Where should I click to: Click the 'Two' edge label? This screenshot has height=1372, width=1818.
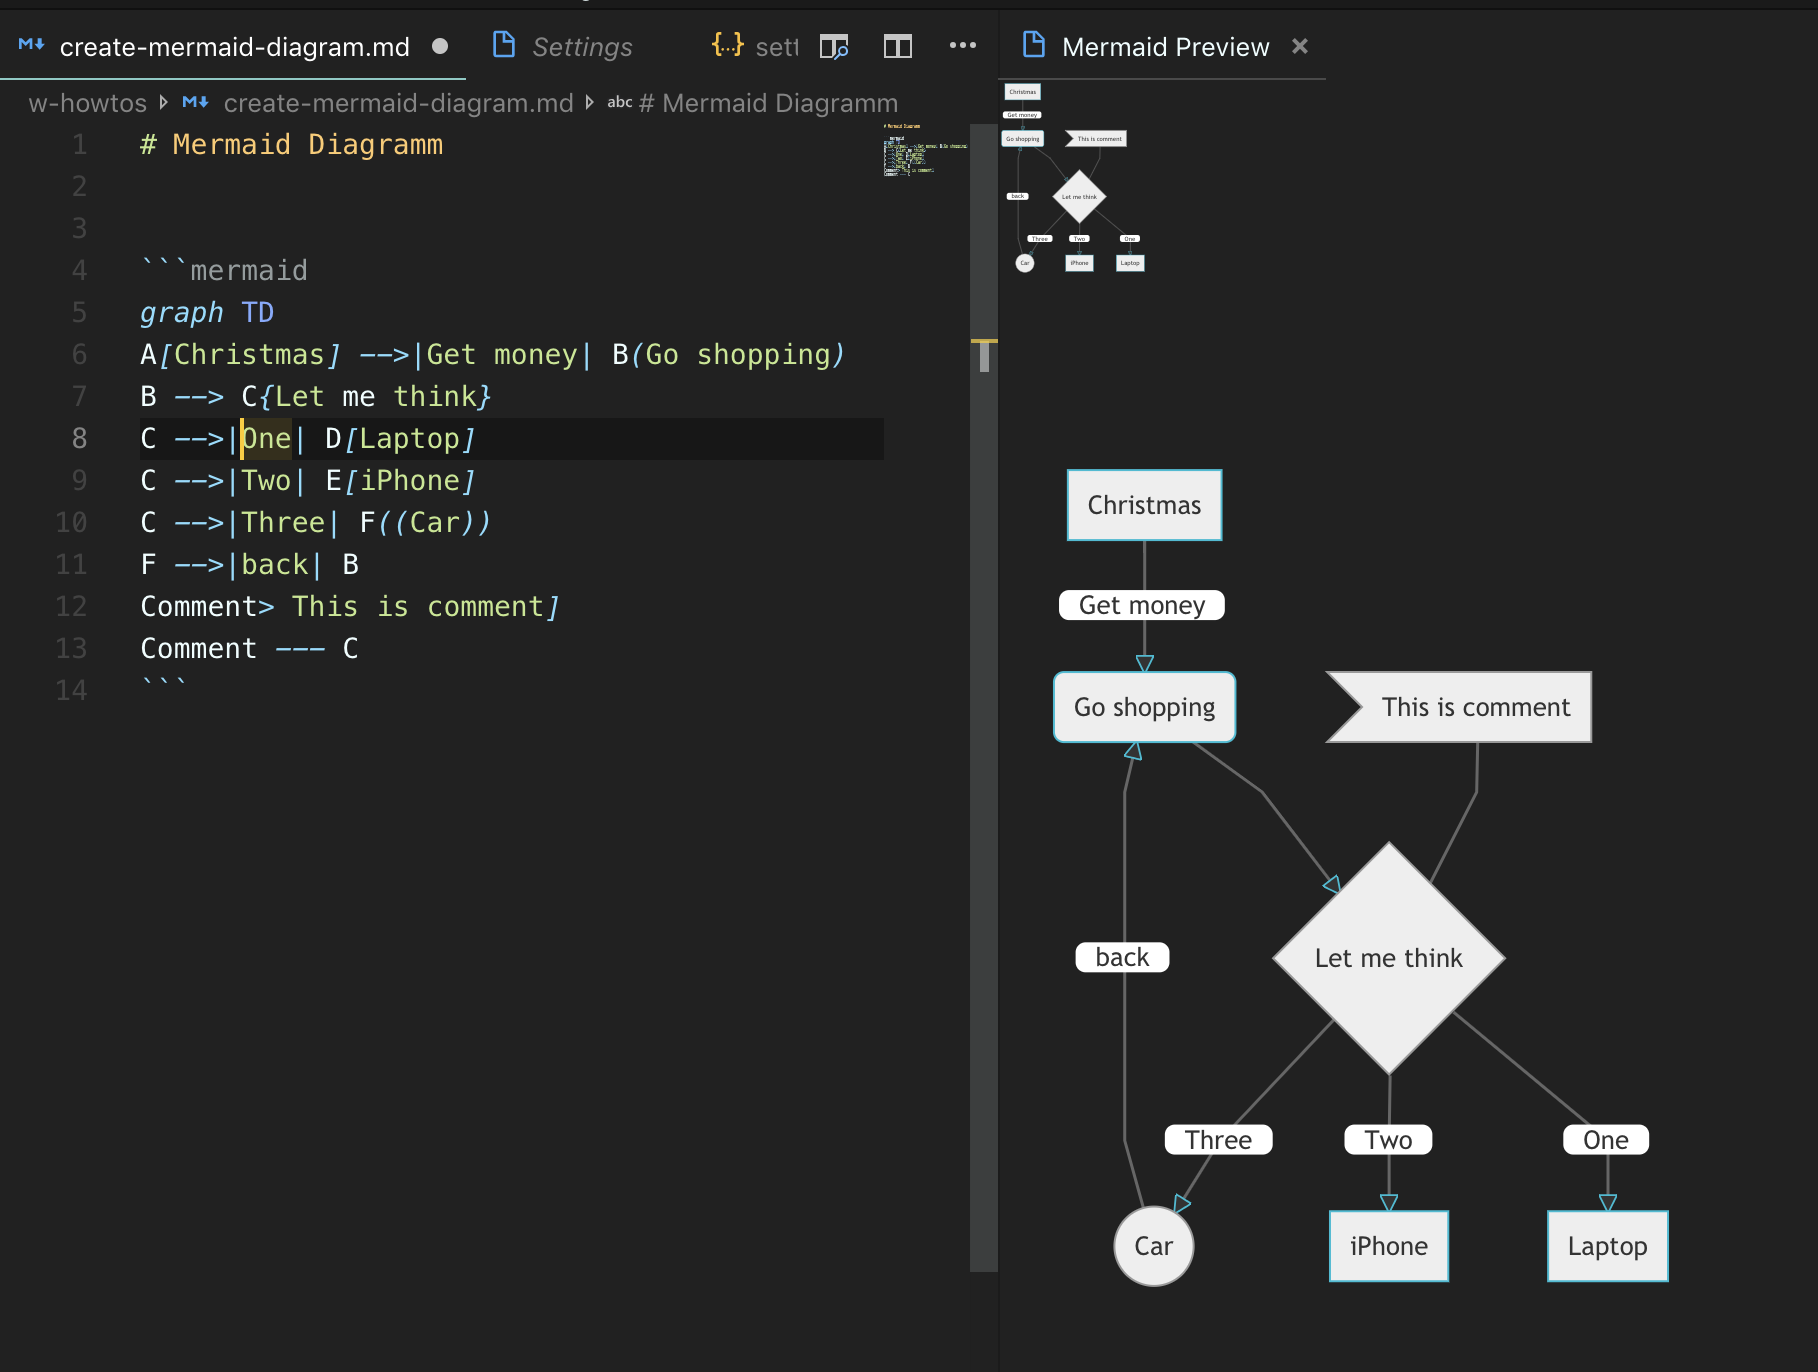click(x=1388, y=1140)
